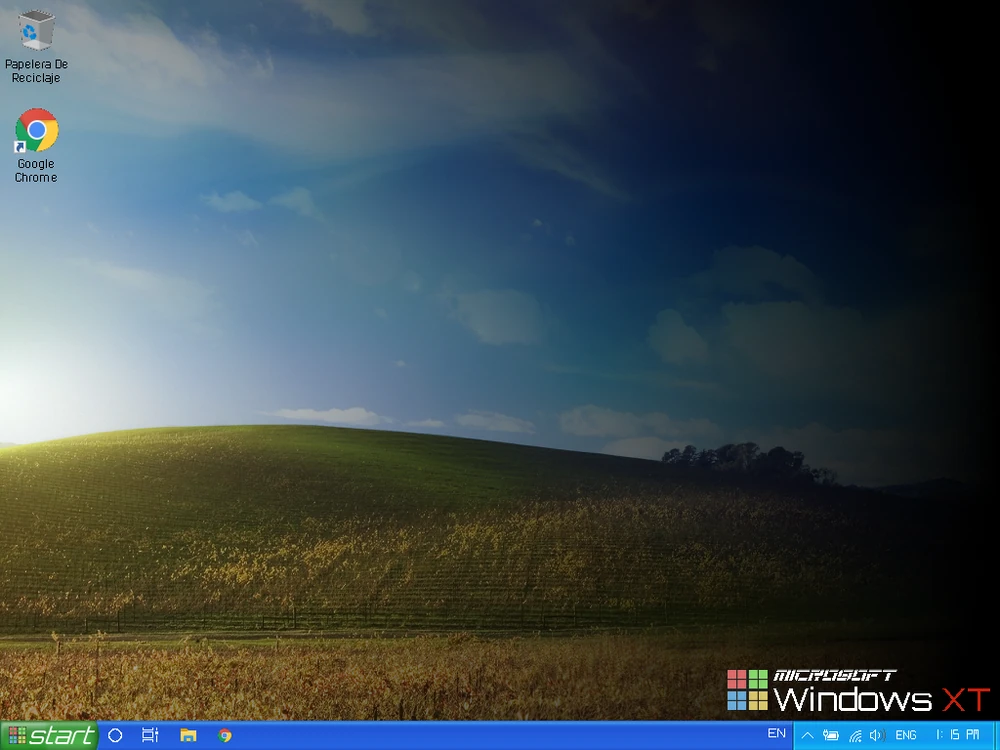Open the Papelera De Reciclaje
Image resolution: width=1000 pixels, height=750 pixels.
click(36, 30)
